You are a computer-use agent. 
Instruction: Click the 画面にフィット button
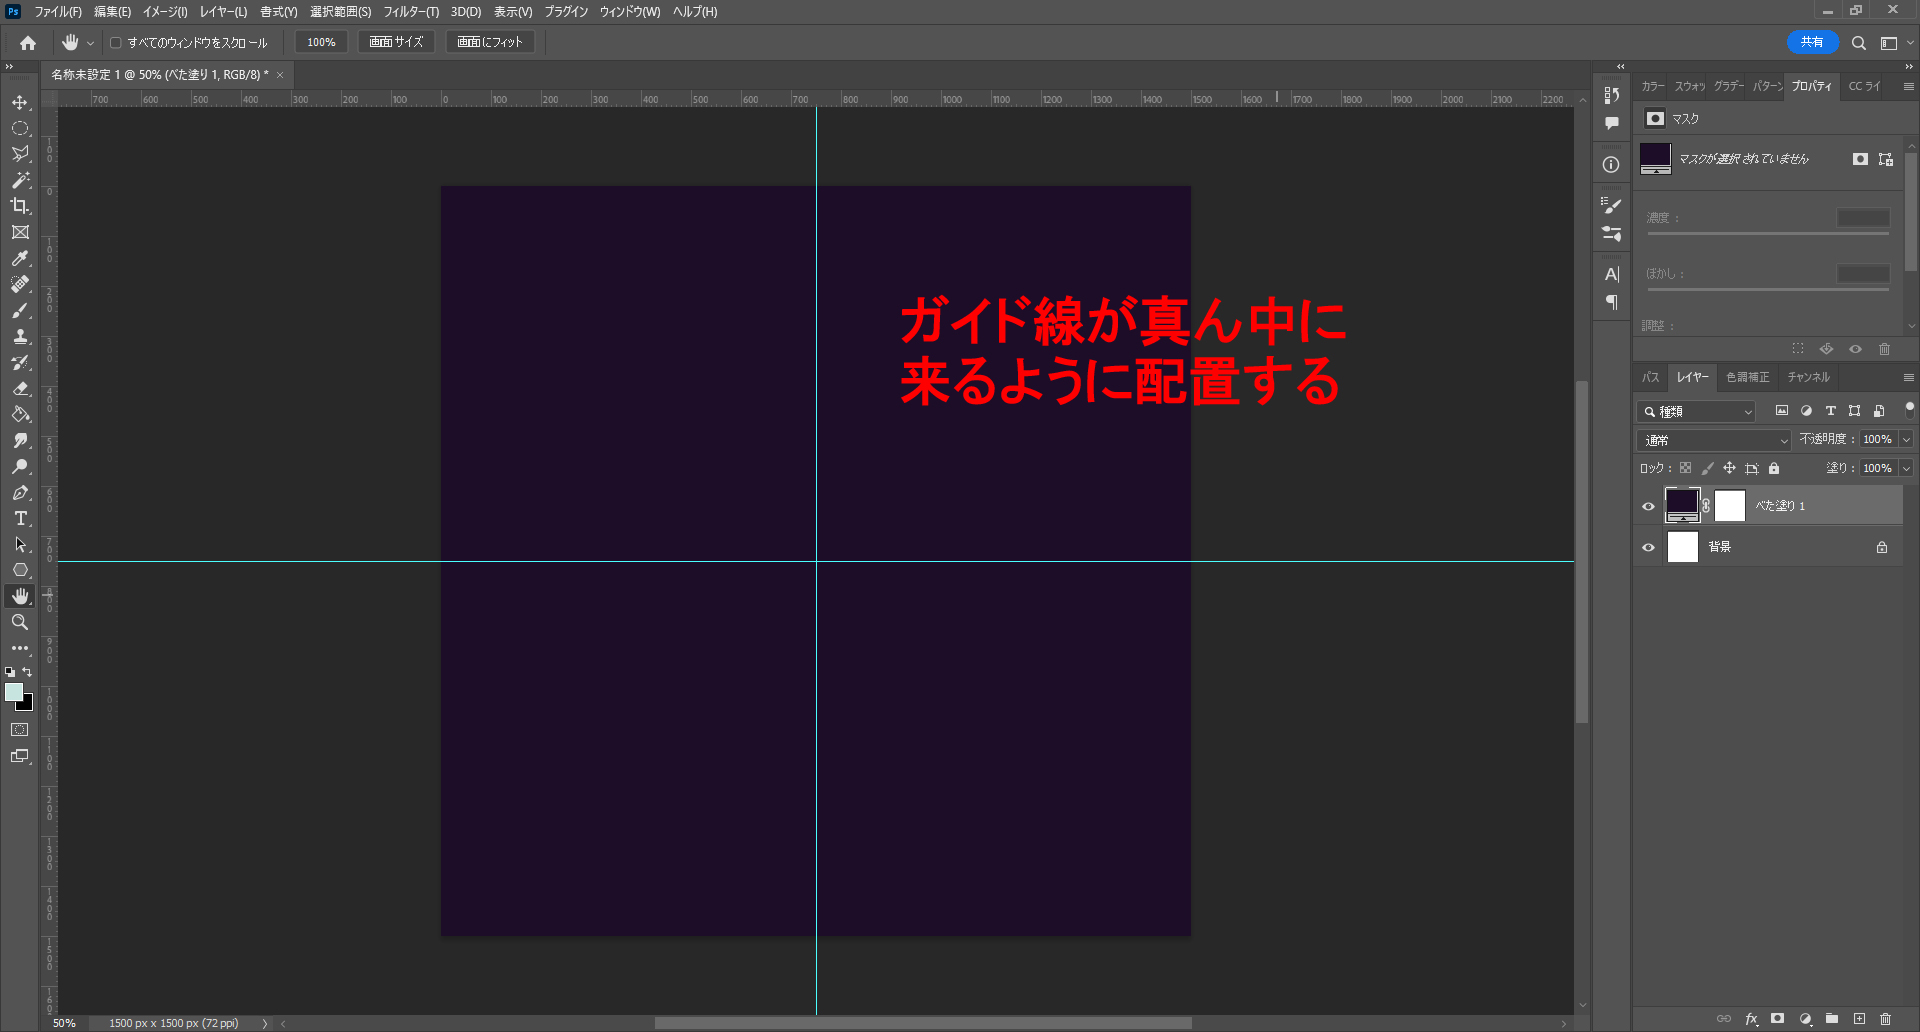coord(490,42)
